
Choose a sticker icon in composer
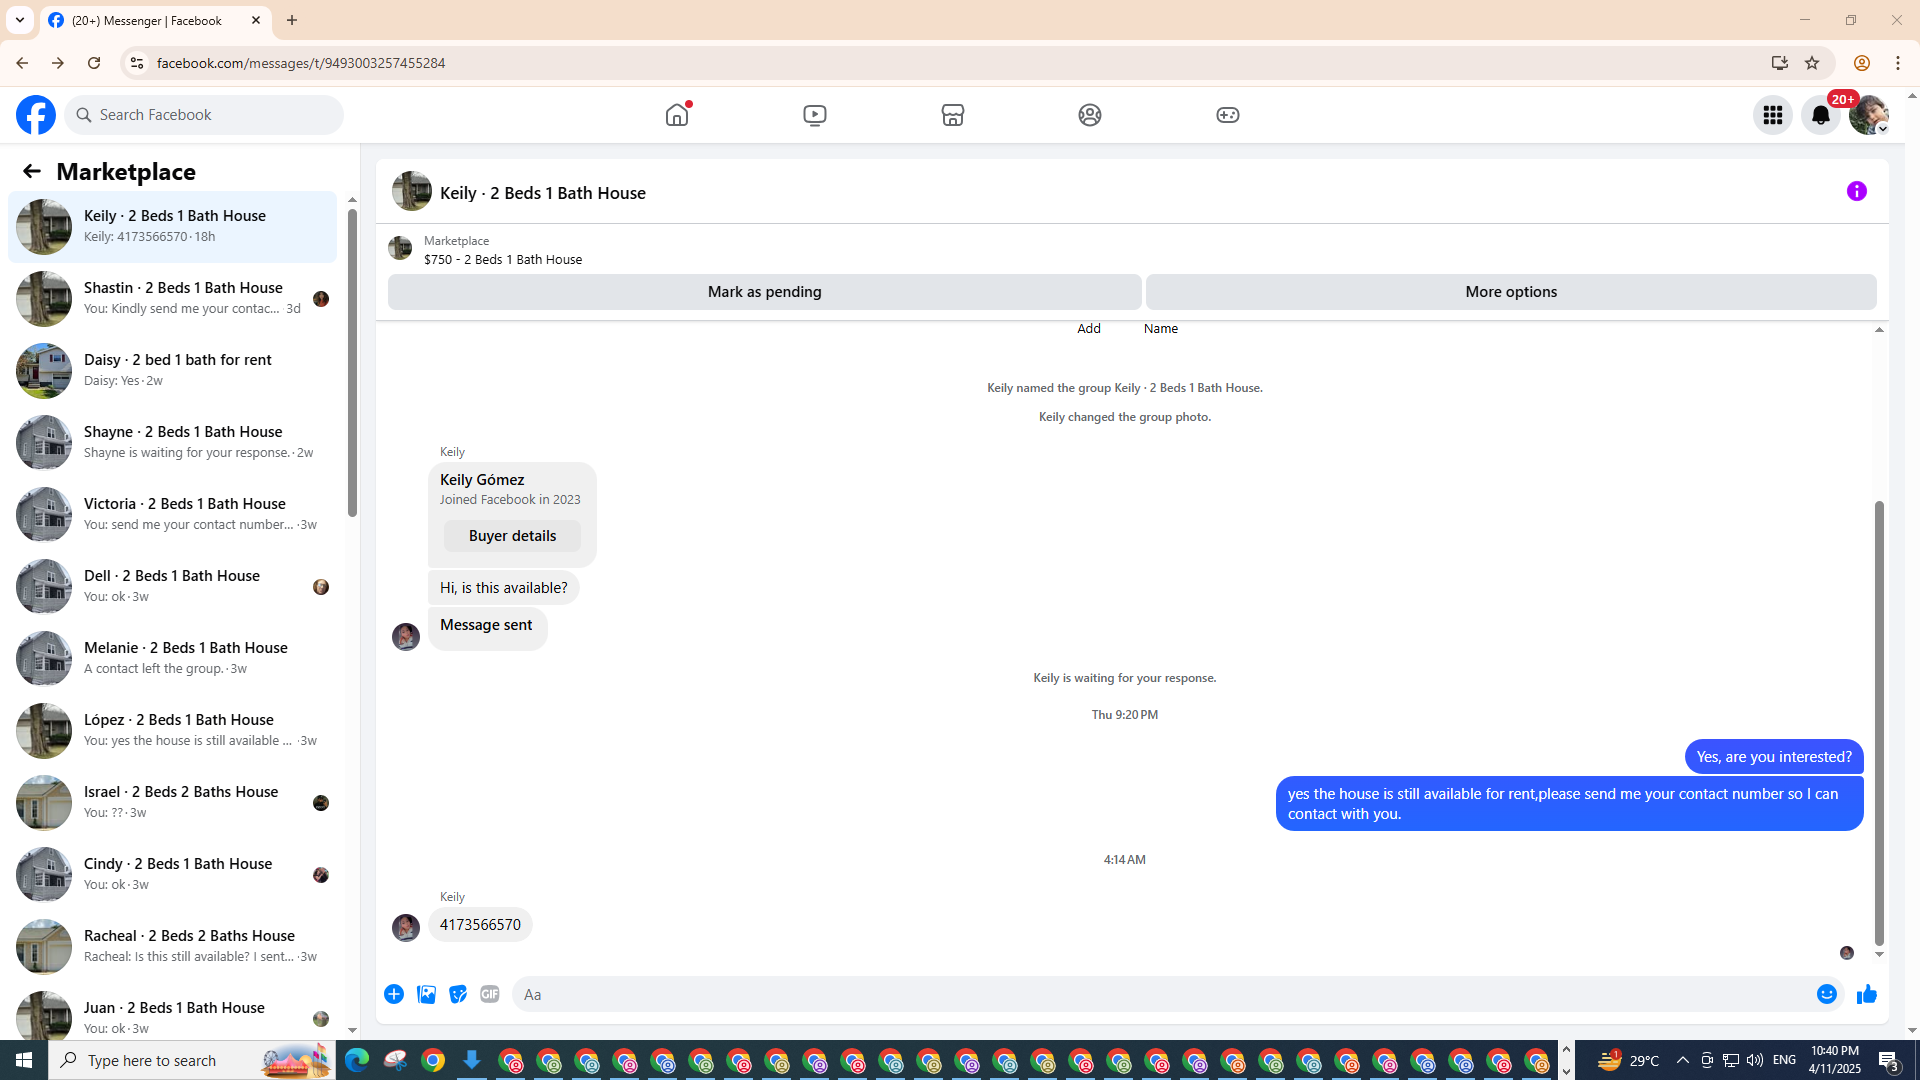[458, 994]
